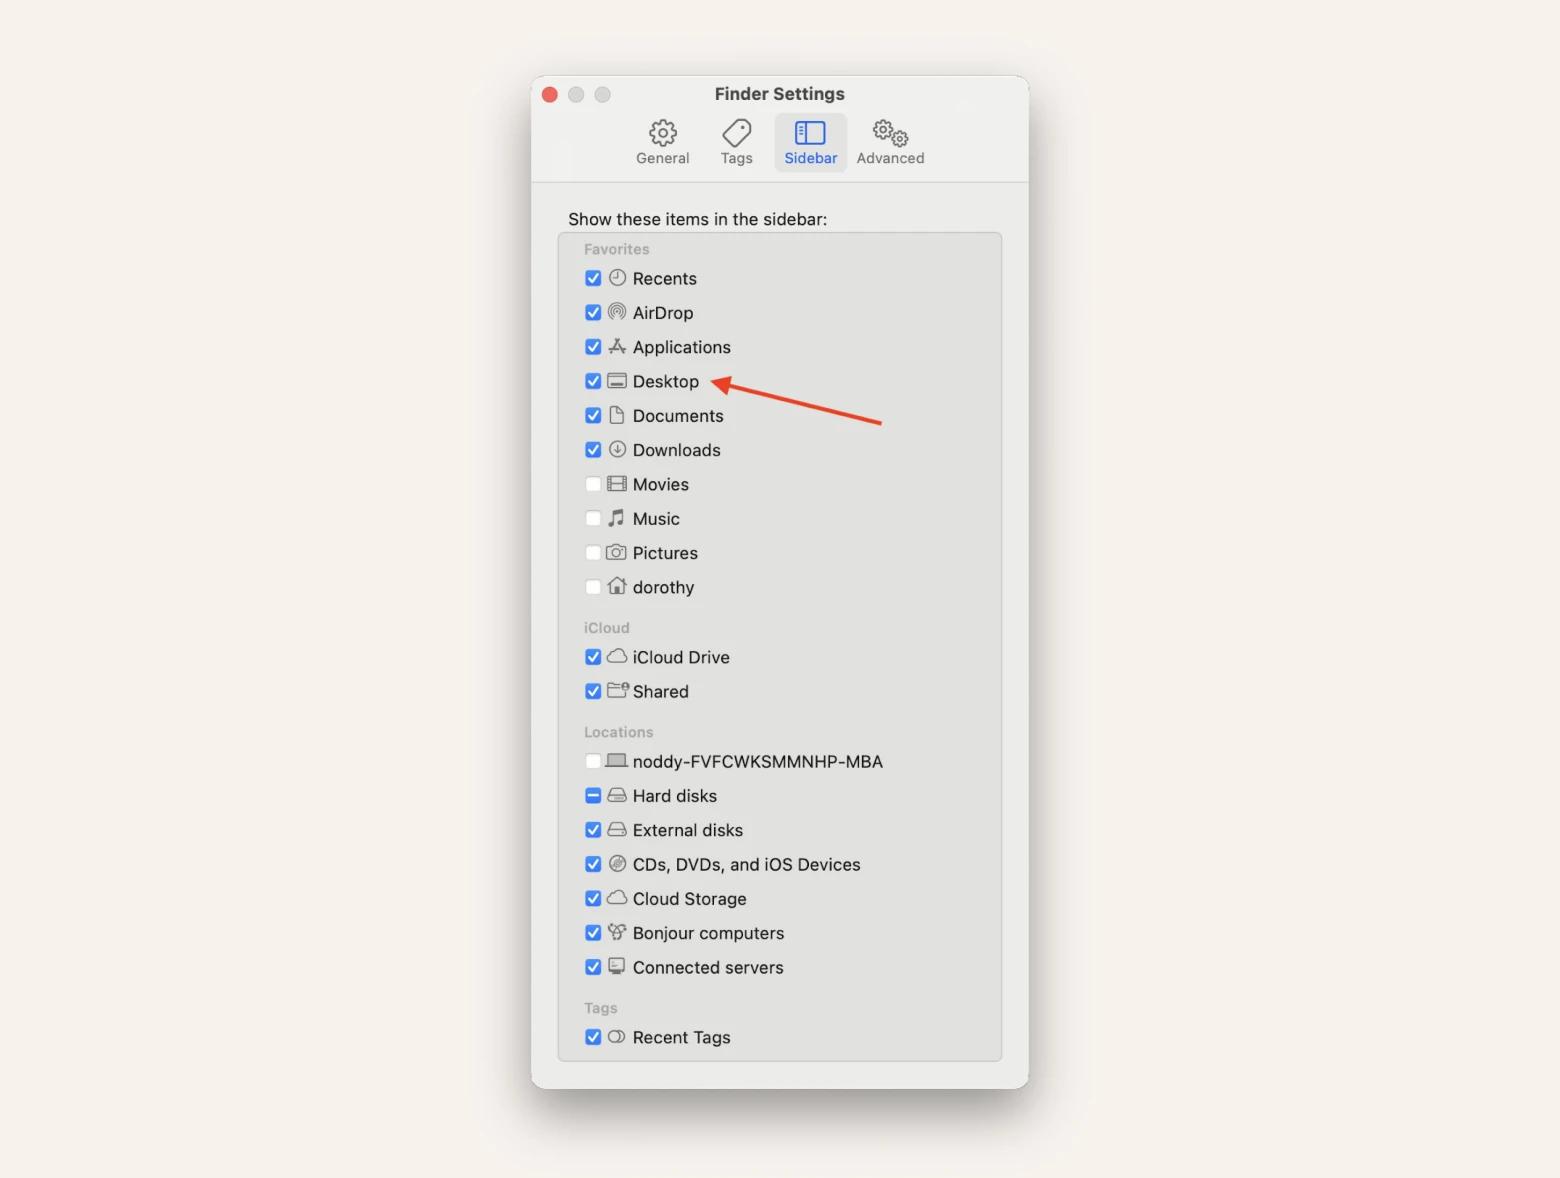
Task: Click the Pictures camera icon
Action: pyautogui.click(x=617, y=552)
